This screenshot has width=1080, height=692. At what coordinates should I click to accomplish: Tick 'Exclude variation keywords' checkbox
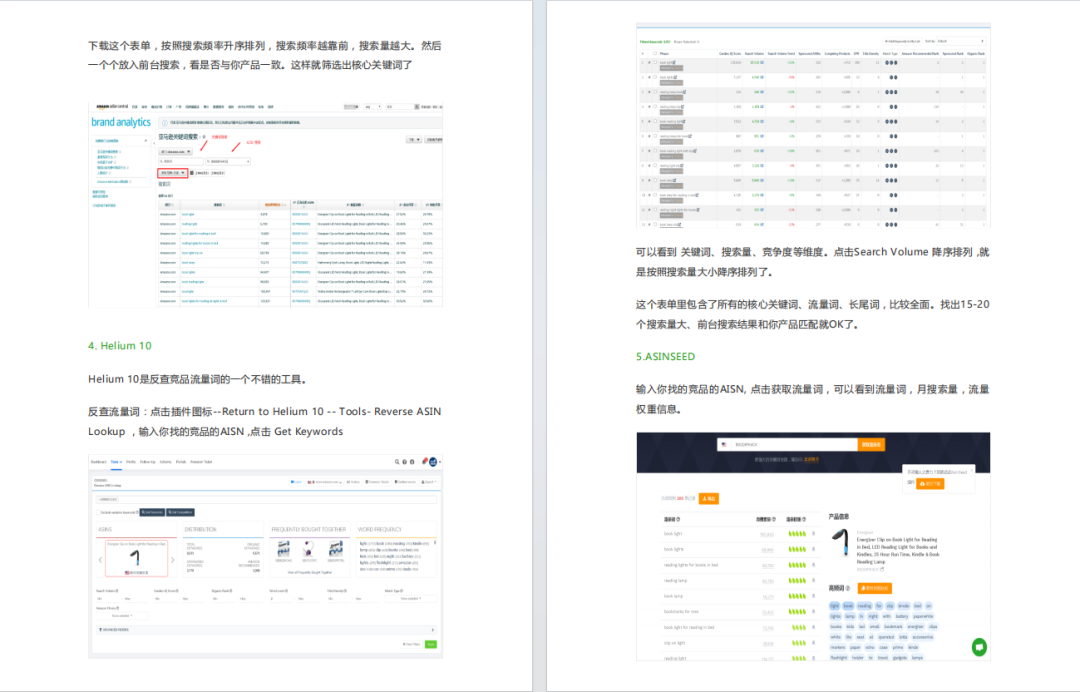tap(98, 512)
